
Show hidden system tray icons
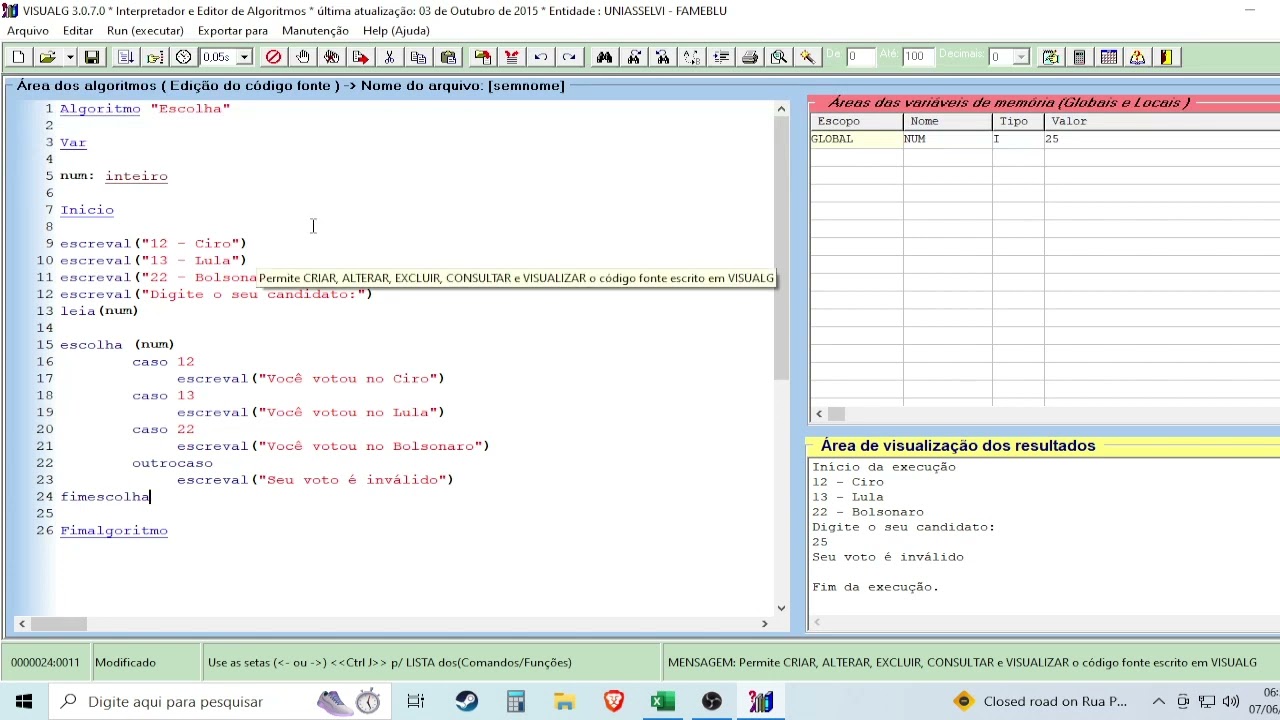[1158, 701]
